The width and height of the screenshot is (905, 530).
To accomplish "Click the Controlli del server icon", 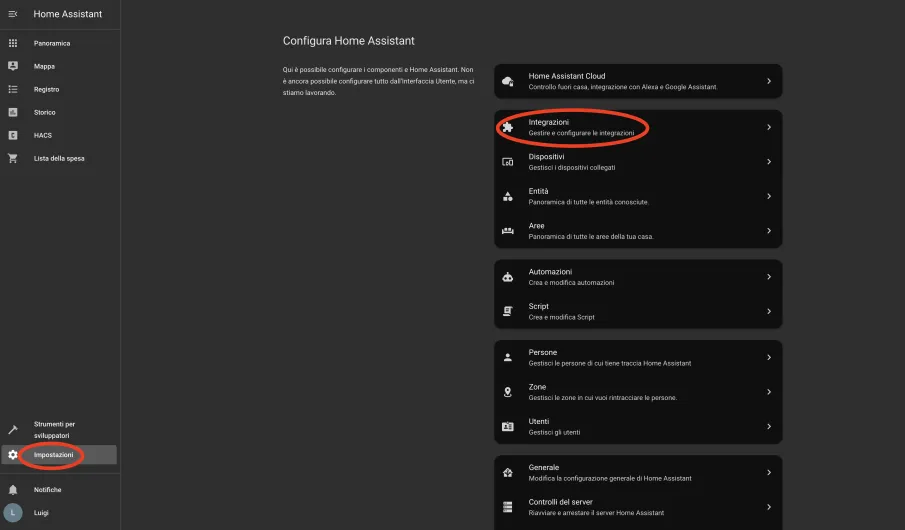I will [507, 507].
